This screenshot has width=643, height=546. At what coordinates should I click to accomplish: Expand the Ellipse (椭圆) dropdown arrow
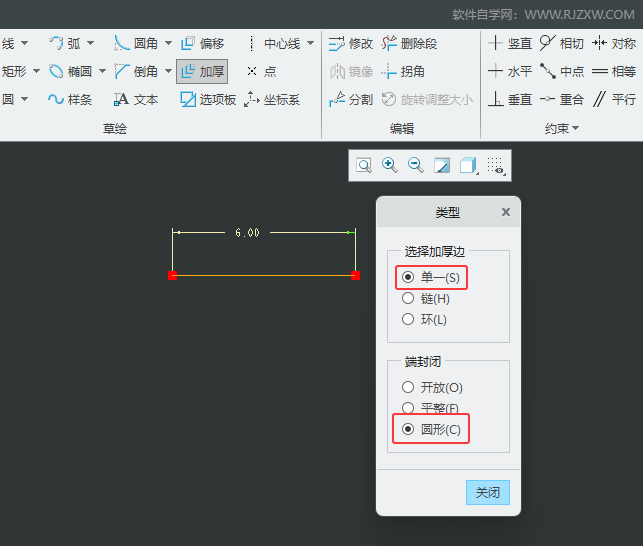(103, 71)
